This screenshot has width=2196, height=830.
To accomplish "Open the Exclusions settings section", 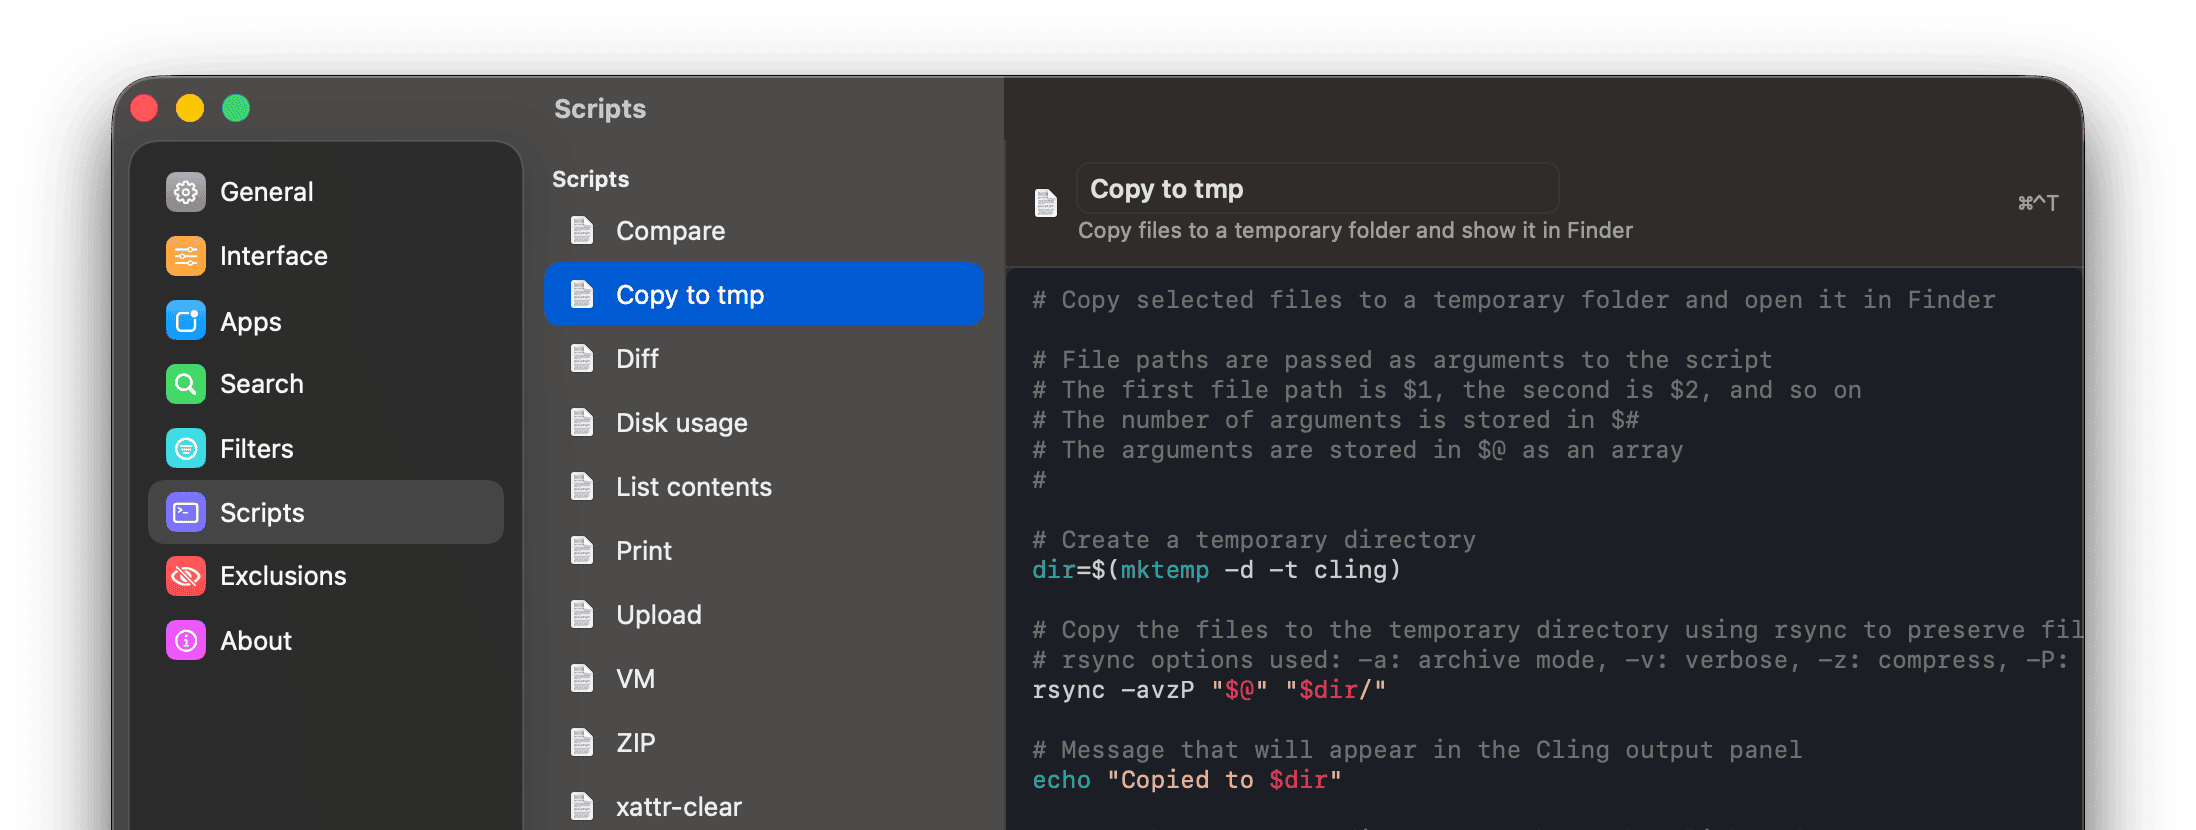I will [x=326, y=576].
